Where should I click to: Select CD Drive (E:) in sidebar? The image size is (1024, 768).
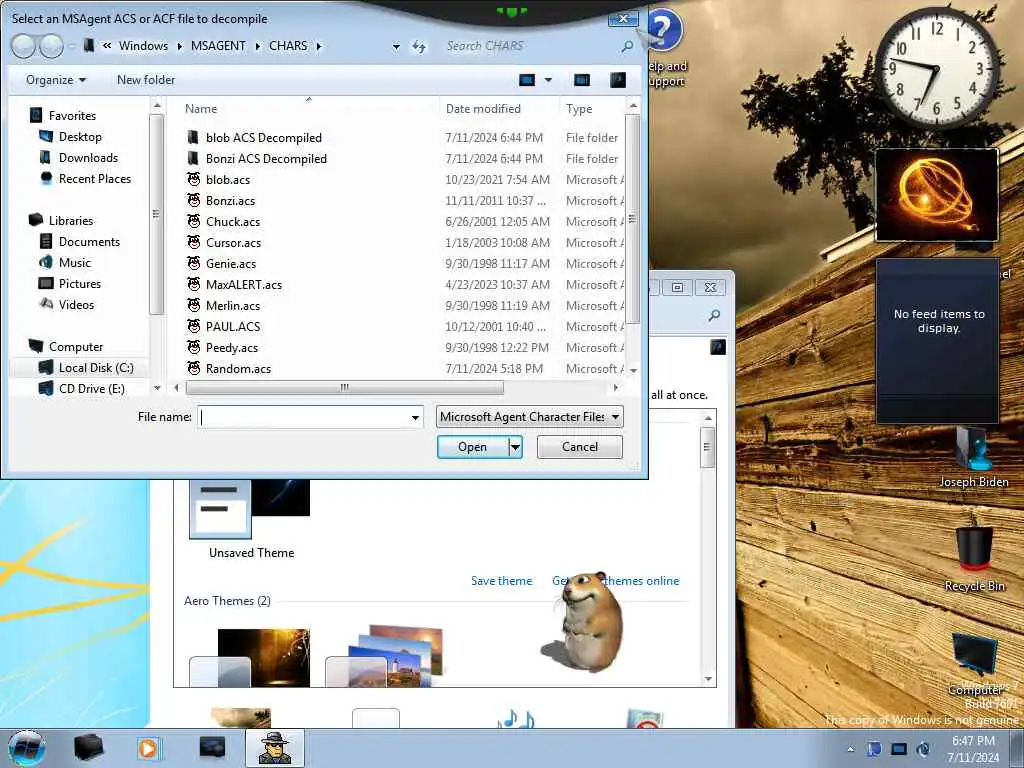point(91,389)
